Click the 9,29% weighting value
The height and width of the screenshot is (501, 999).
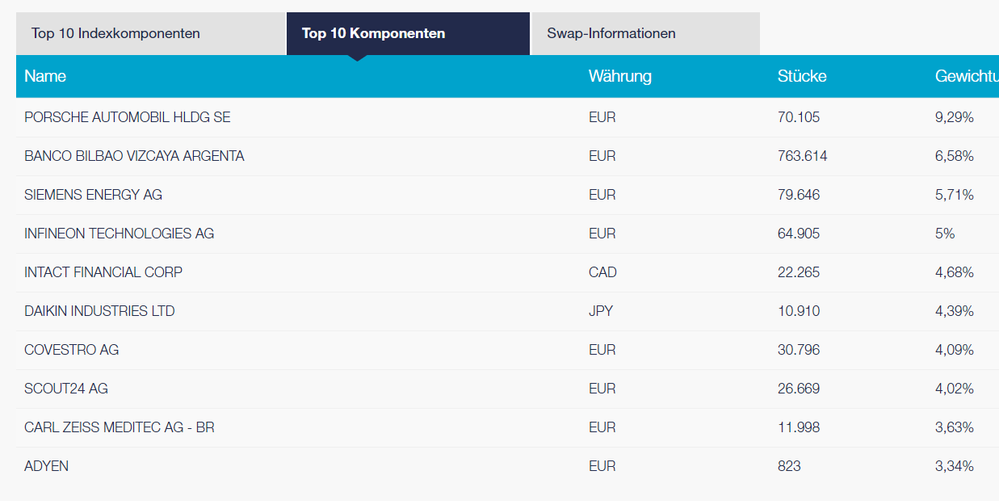pos(954,117)
